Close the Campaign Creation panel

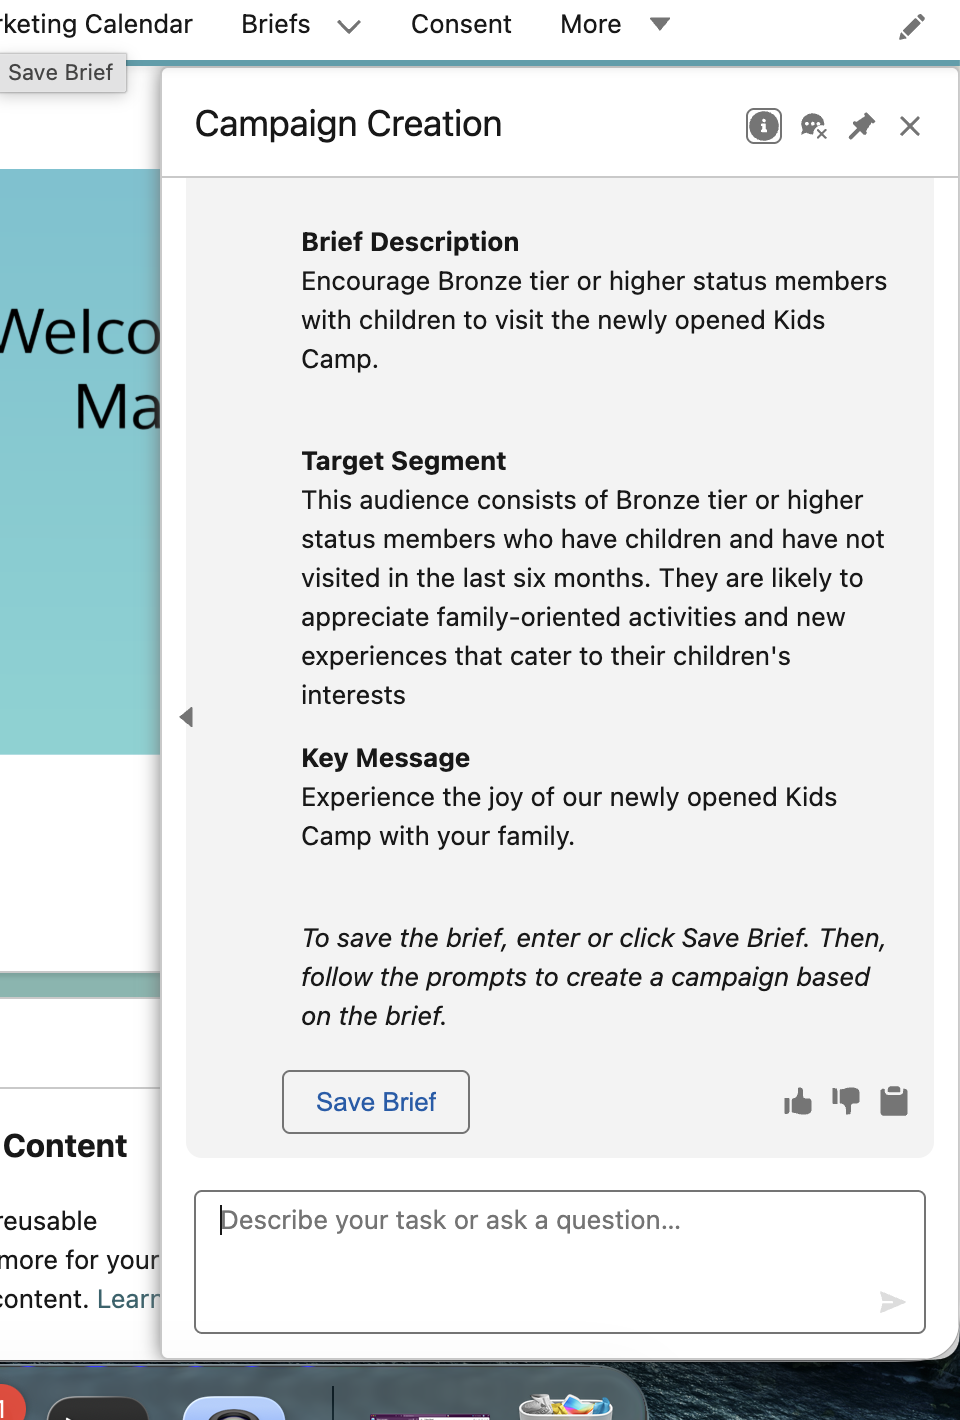pos(910,126)
